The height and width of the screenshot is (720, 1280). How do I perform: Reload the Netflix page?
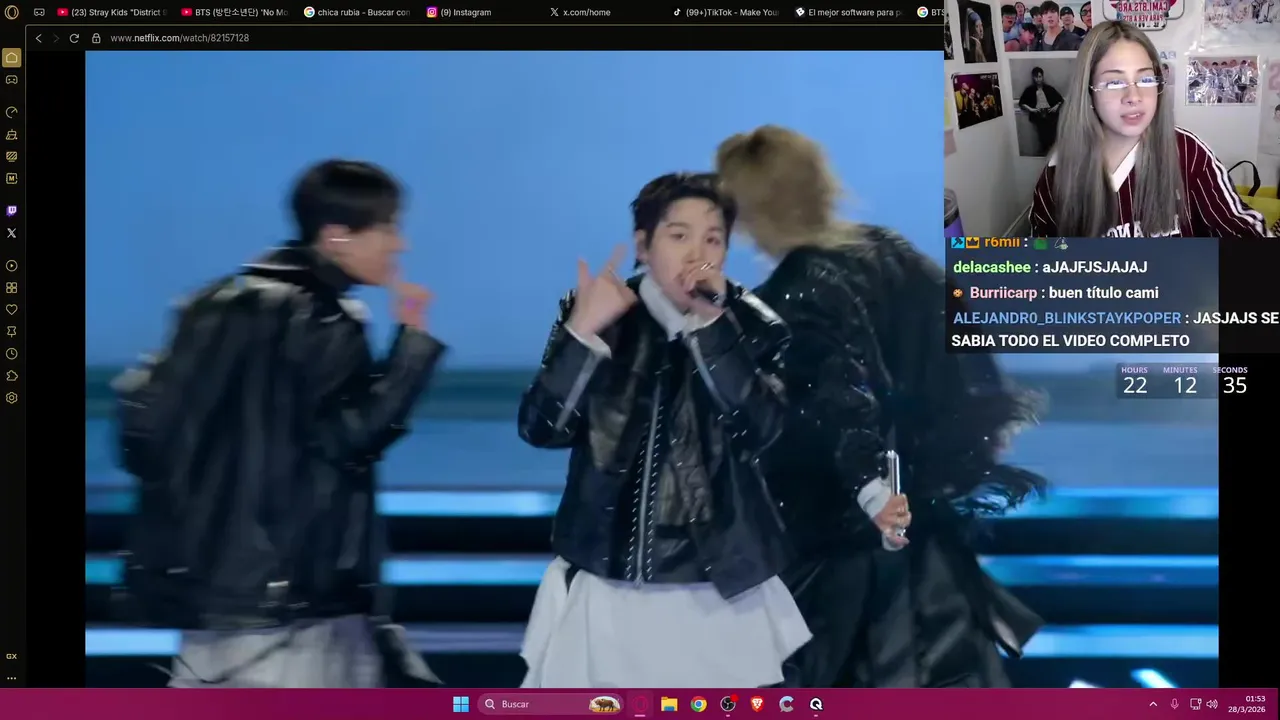point(74,38)
